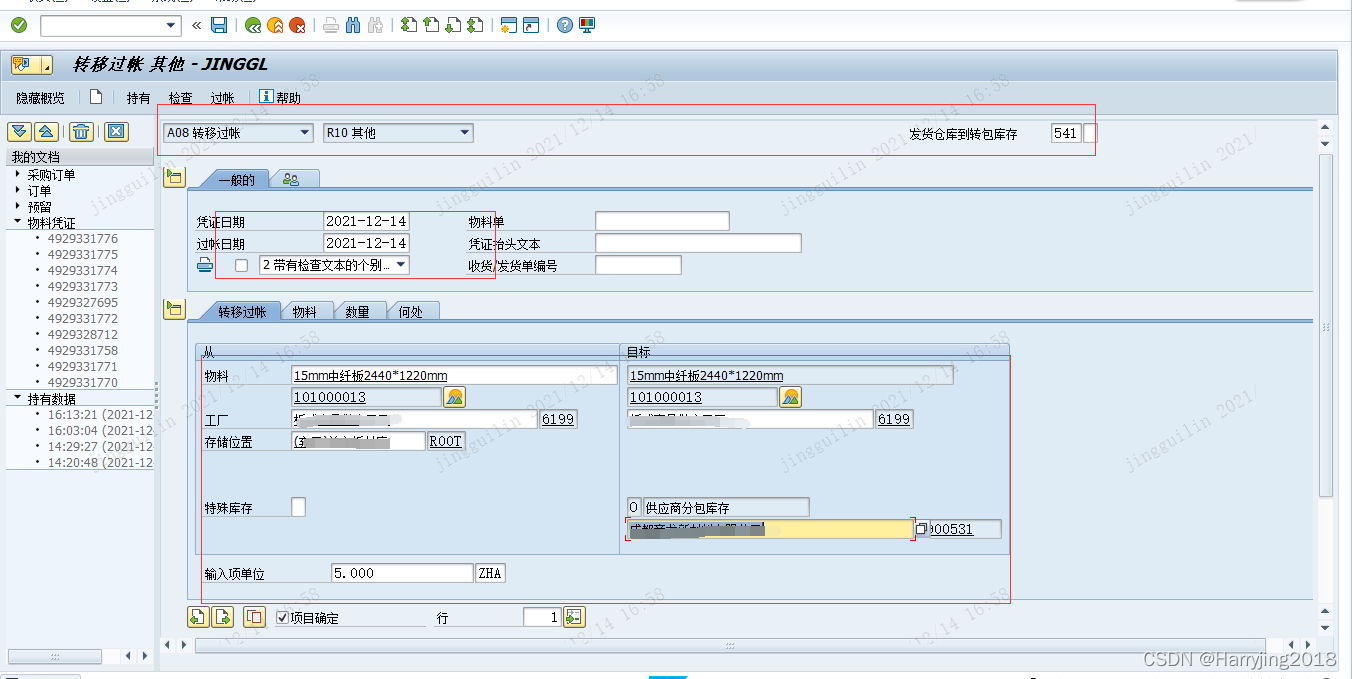Switch to the 一般的 header tab
This screenshot has width=1352, height=679.
pyautogui.click(x=236, y=180)
